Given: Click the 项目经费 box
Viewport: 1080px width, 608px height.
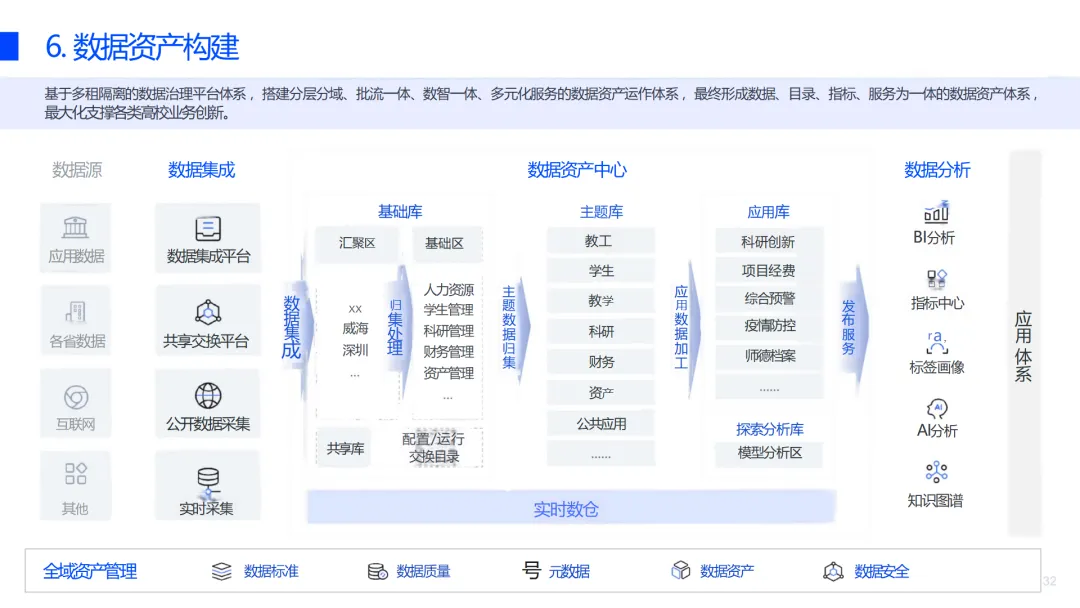Looking at the screenshot, I should pos(769,271).
